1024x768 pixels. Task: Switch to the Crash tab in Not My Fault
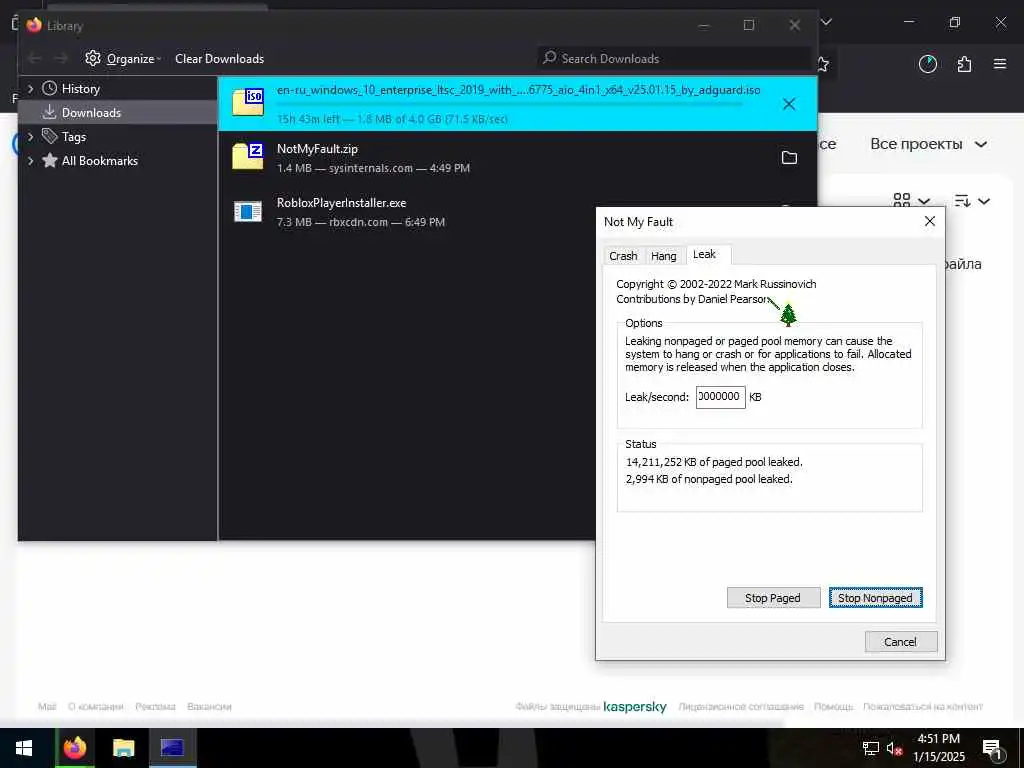pyautogui.click(x=623, y=256)
